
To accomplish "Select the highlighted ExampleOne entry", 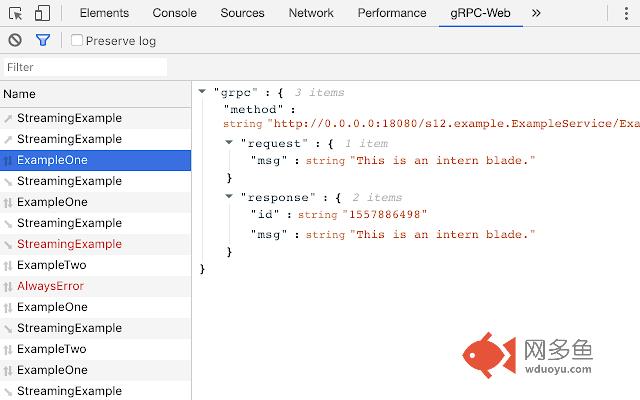I will [x=96, y=160].
